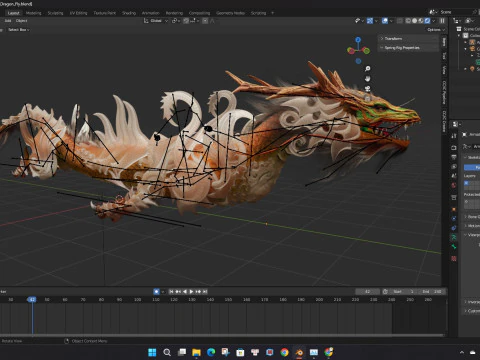The height and width of the screenshot is (360, 480).
Task: Open the Add menu in viewport header
Action: (x=8, y=21)
